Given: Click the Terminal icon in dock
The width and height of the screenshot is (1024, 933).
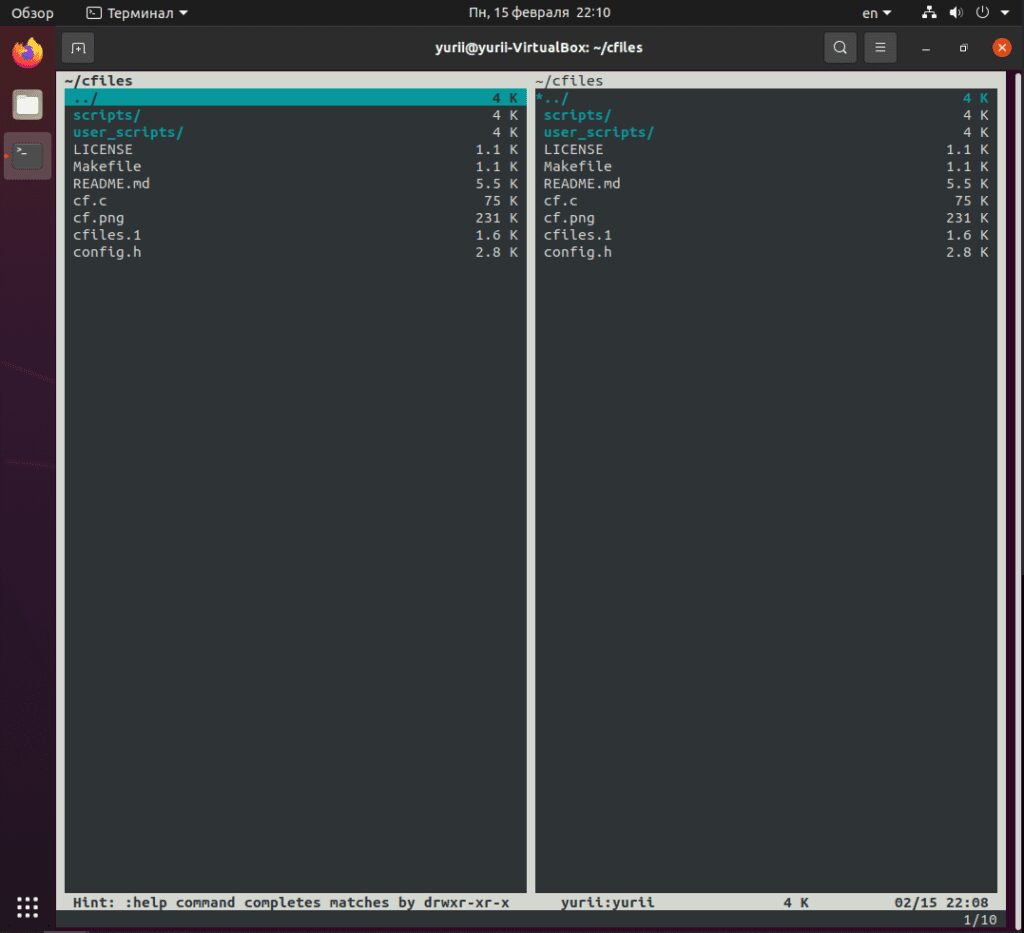Looking at the screenshot, I should pos(28,155).
